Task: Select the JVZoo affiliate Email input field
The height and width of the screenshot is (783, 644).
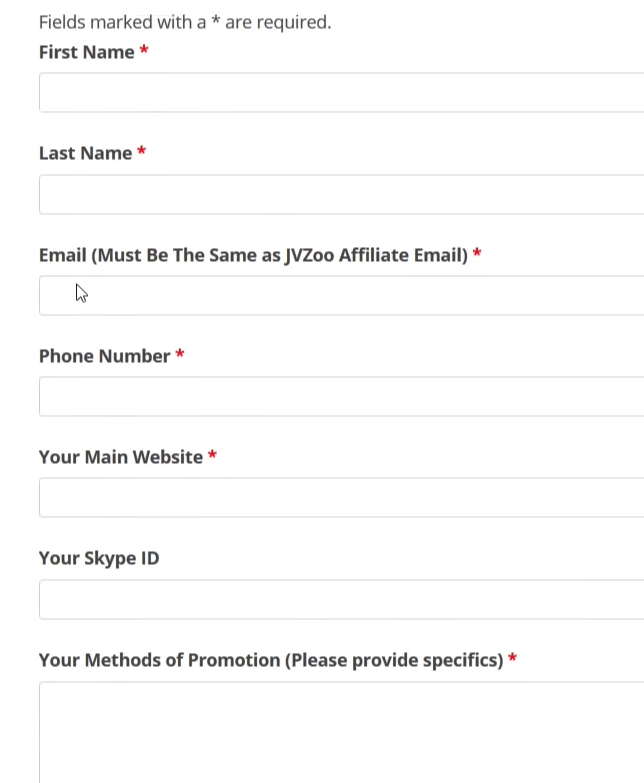Action: point(340,295)
